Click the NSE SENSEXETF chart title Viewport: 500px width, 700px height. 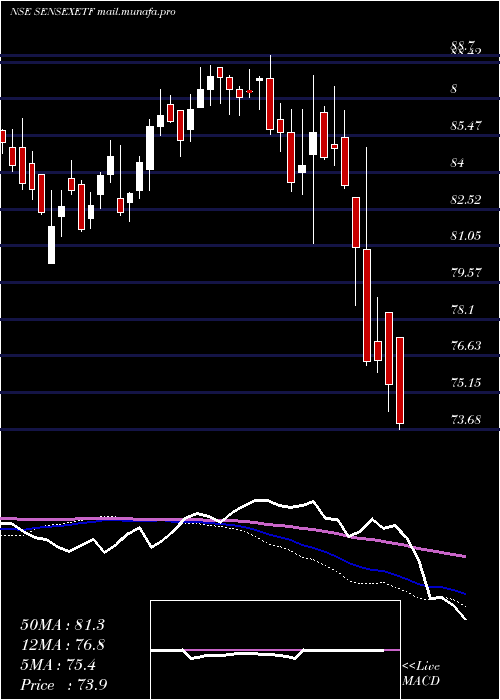coord(92,12)
